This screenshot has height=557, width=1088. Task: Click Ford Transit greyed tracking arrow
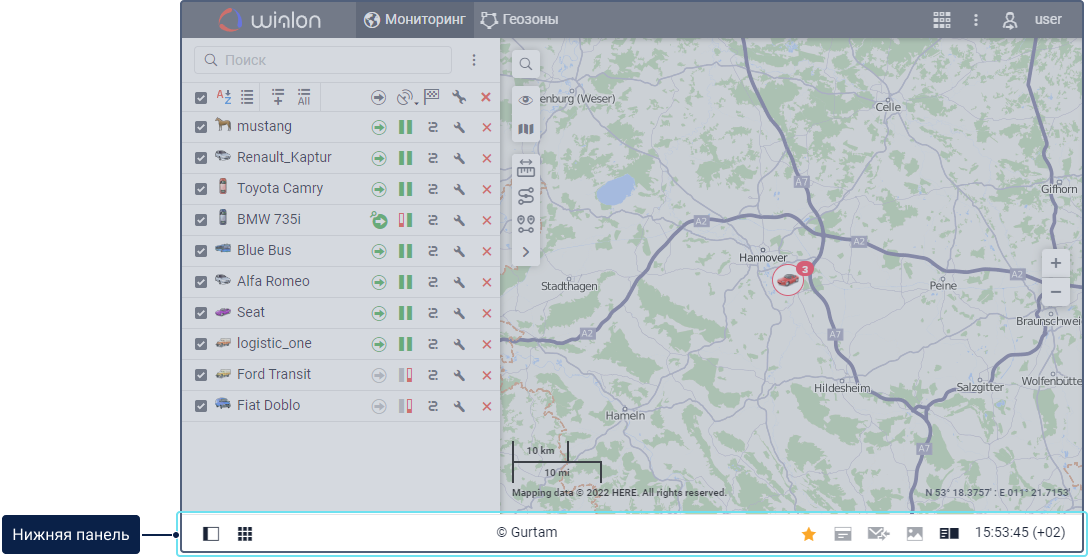pos(378,375)
